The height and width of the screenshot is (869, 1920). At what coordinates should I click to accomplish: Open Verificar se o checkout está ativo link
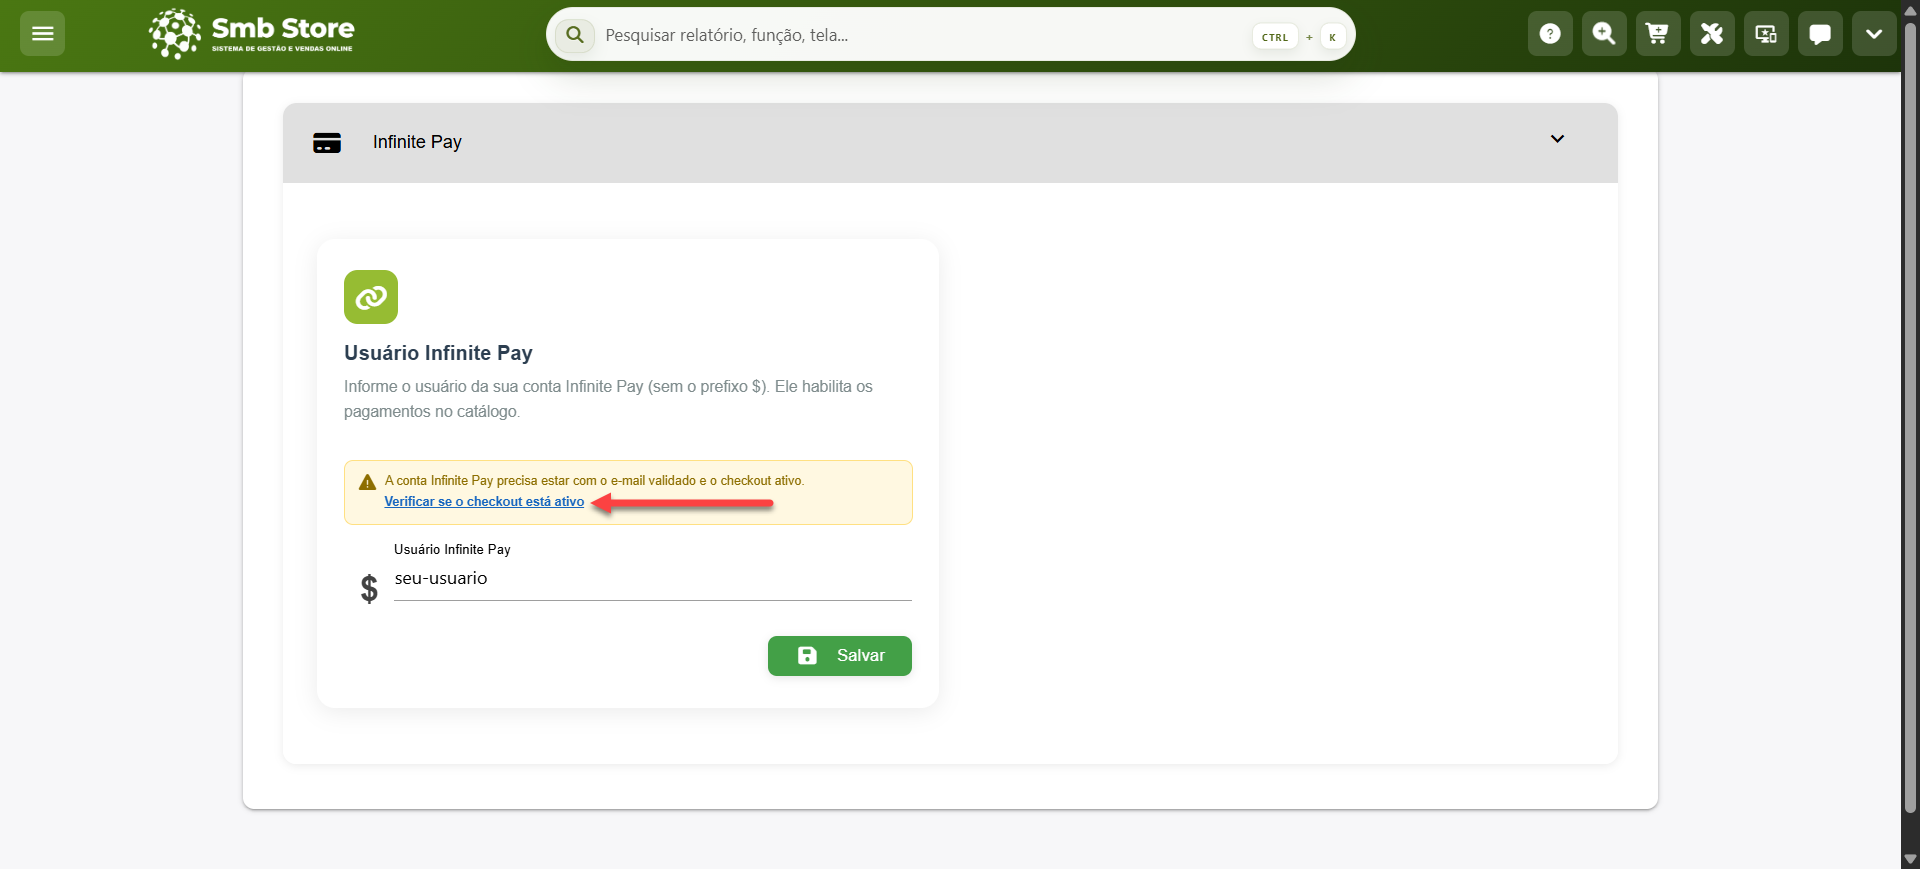(484, 502)
